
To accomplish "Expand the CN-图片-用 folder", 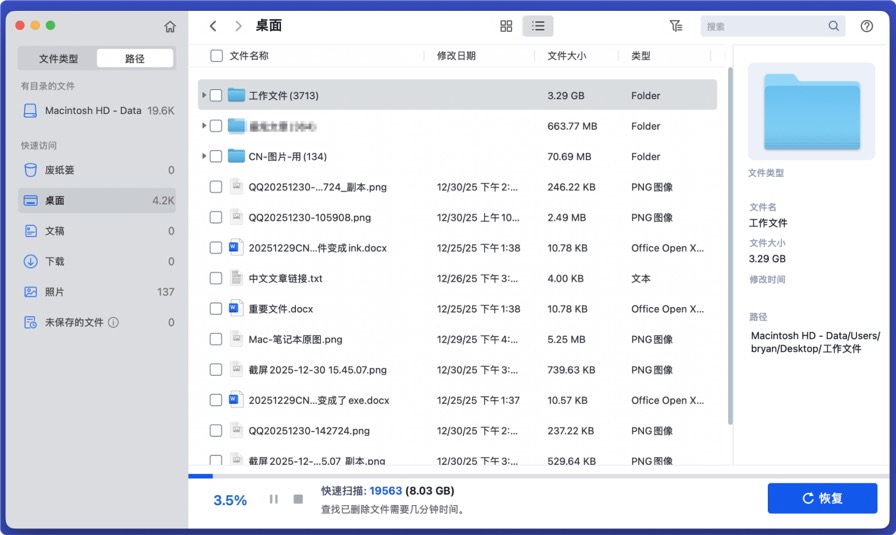I will (203, 155).
